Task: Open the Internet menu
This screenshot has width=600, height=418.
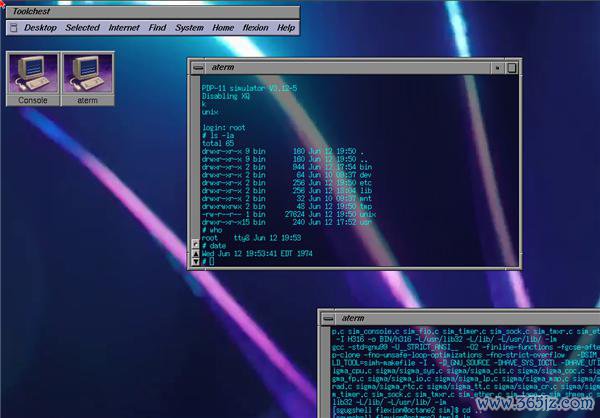Action: coord(124,28)
